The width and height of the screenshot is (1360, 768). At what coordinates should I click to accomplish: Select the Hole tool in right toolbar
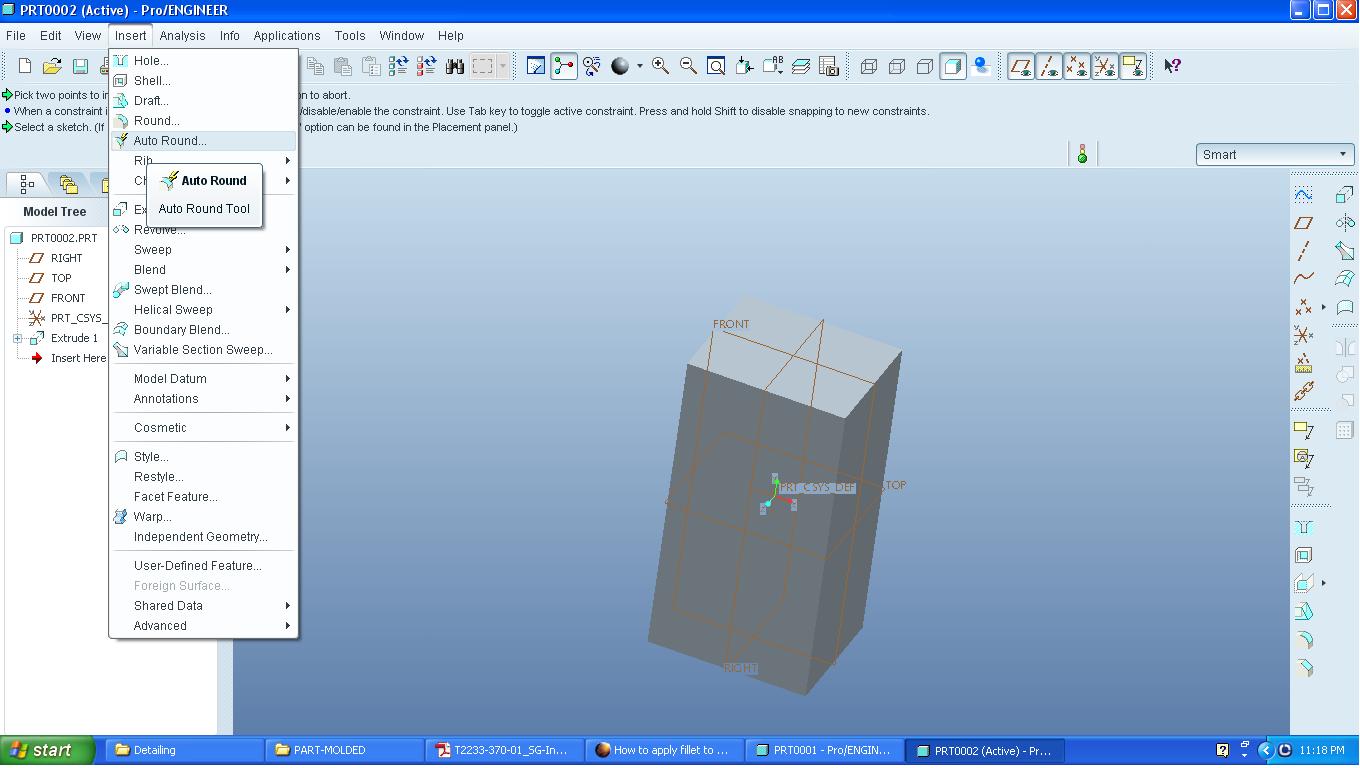point(1304,527)
